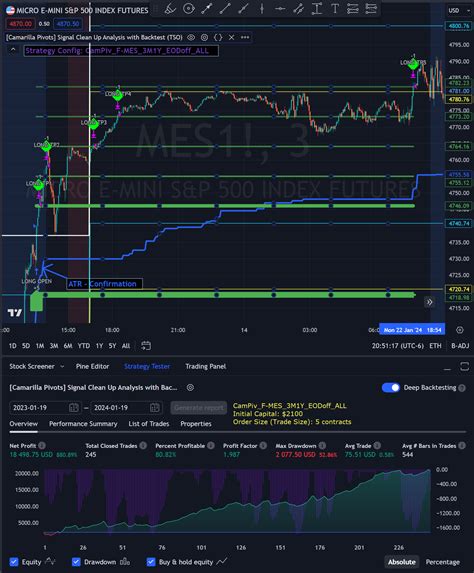Maximize the bottom panel
Screen dimensions: 474x573
click(x=464, y=367)
